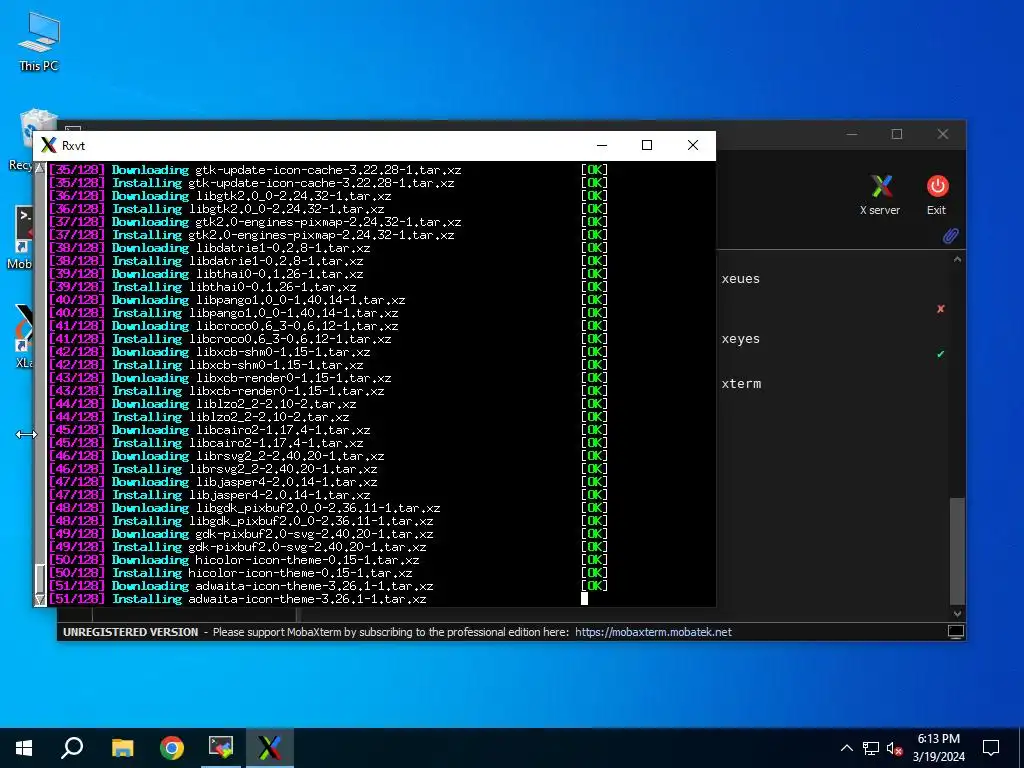Show hidden system tray icons chevron
The height and width of the screenshot is (768, 1024).
(x=846, y=748)
